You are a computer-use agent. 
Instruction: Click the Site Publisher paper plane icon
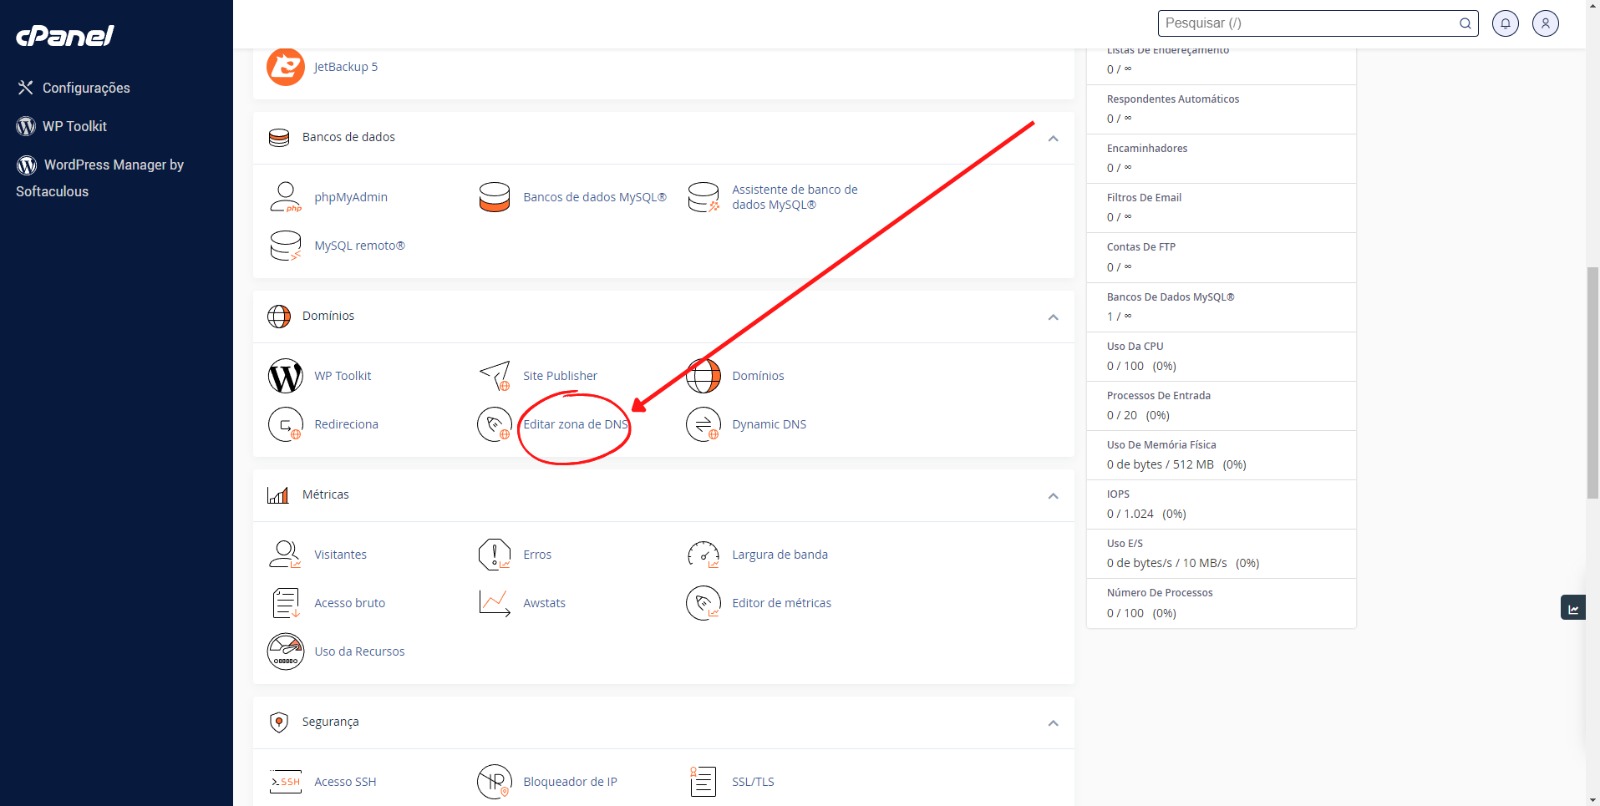pos(494,376)
